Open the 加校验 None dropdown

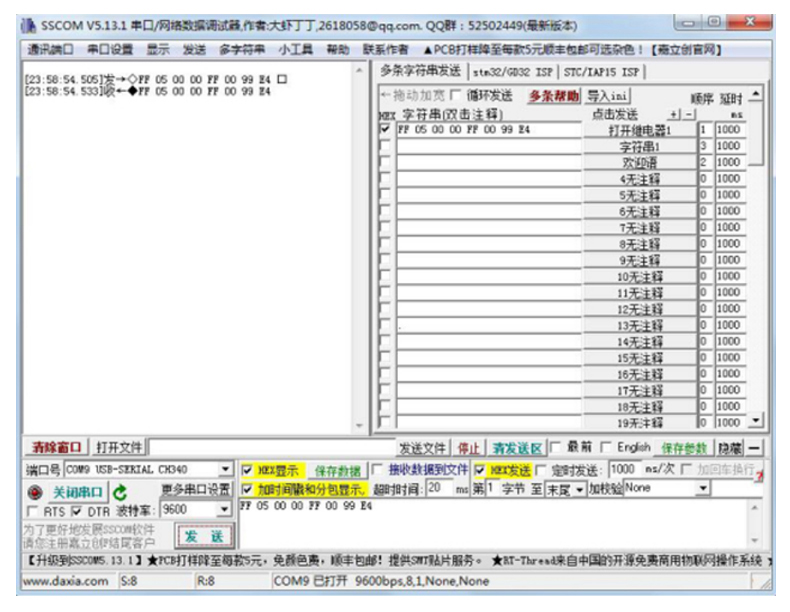tap(703, 489)
